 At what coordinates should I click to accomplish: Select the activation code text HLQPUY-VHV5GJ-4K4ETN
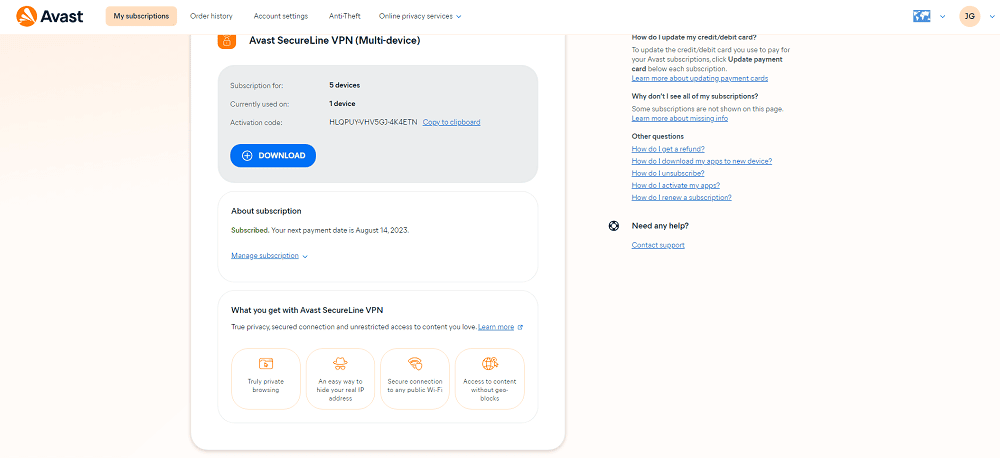[373, 122]
